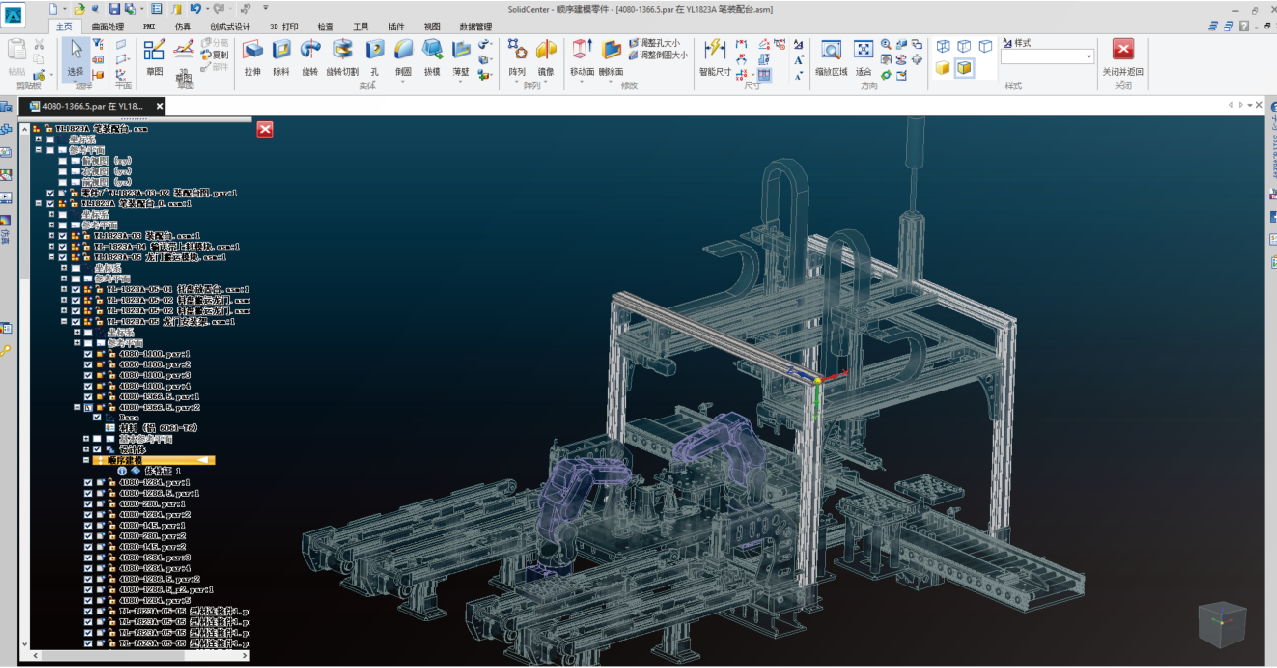Viewport: 1277px width, 668px height.
Task: Collapse the YL1823A-05 龙门搬运模块 tree node
Action: (x=51, y=257)
